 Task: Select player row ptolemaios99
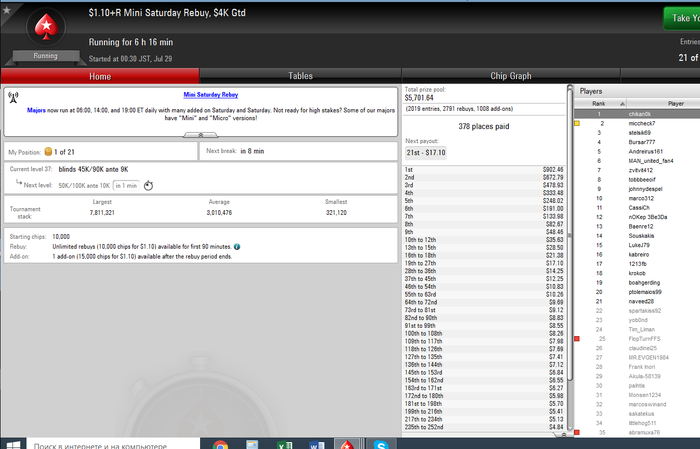(637, 292)
